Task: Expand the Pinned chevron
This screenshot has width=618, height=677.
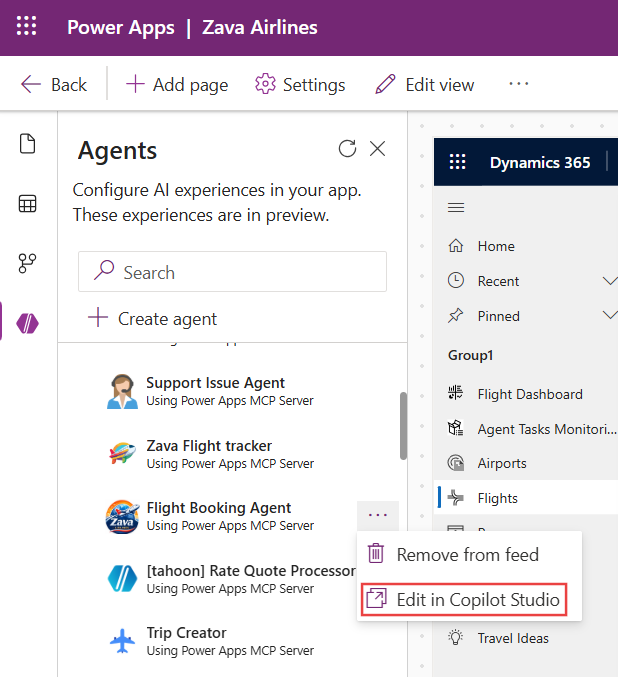Action: coord(610,315)
